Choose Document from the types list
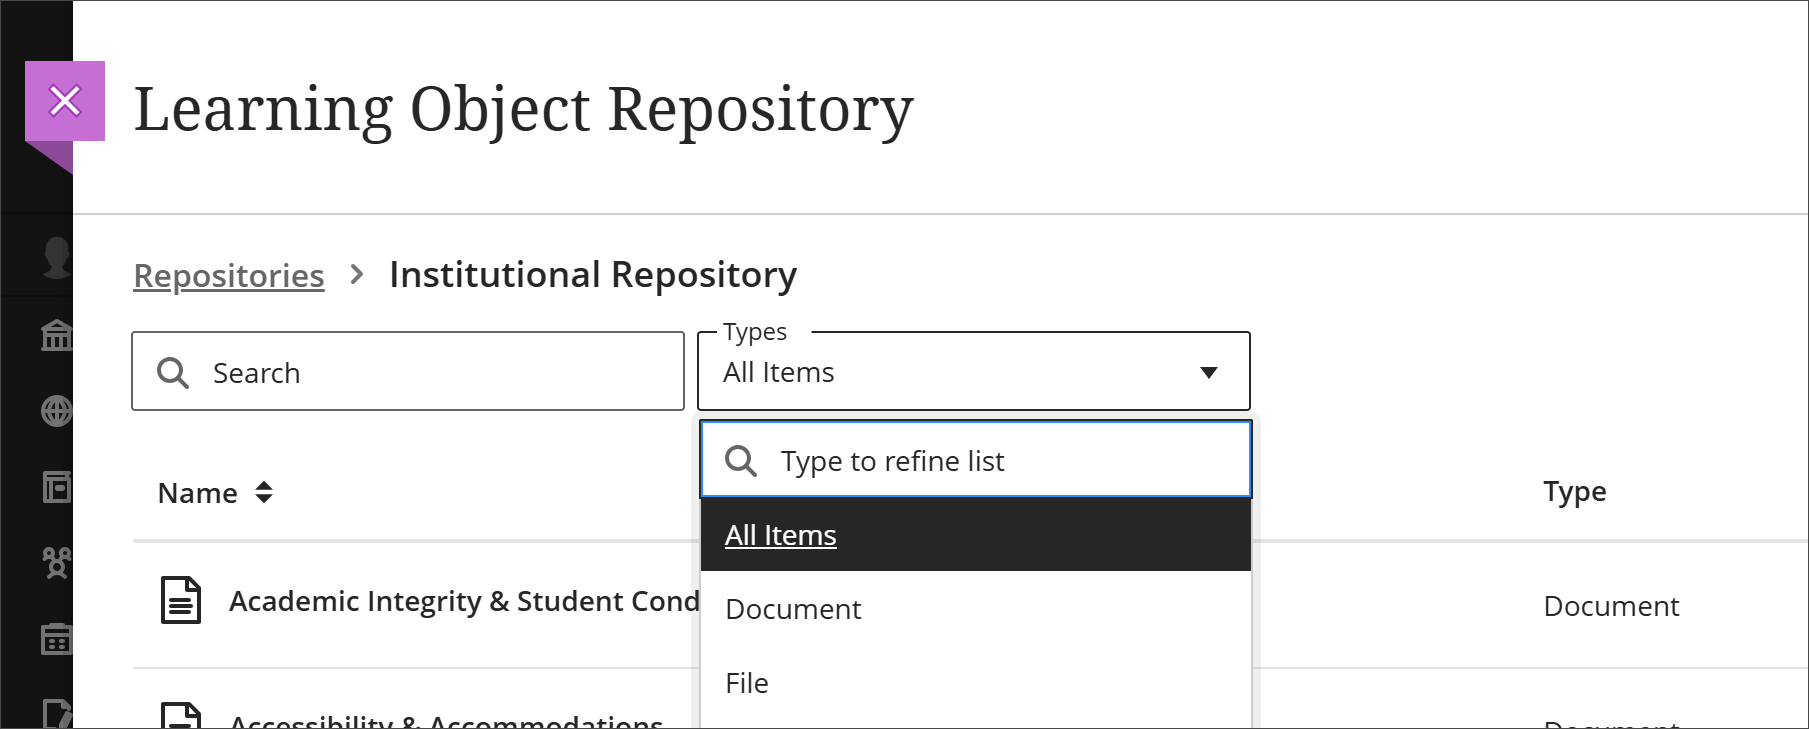Screen dimensions: 1809x729 point(793,609)
